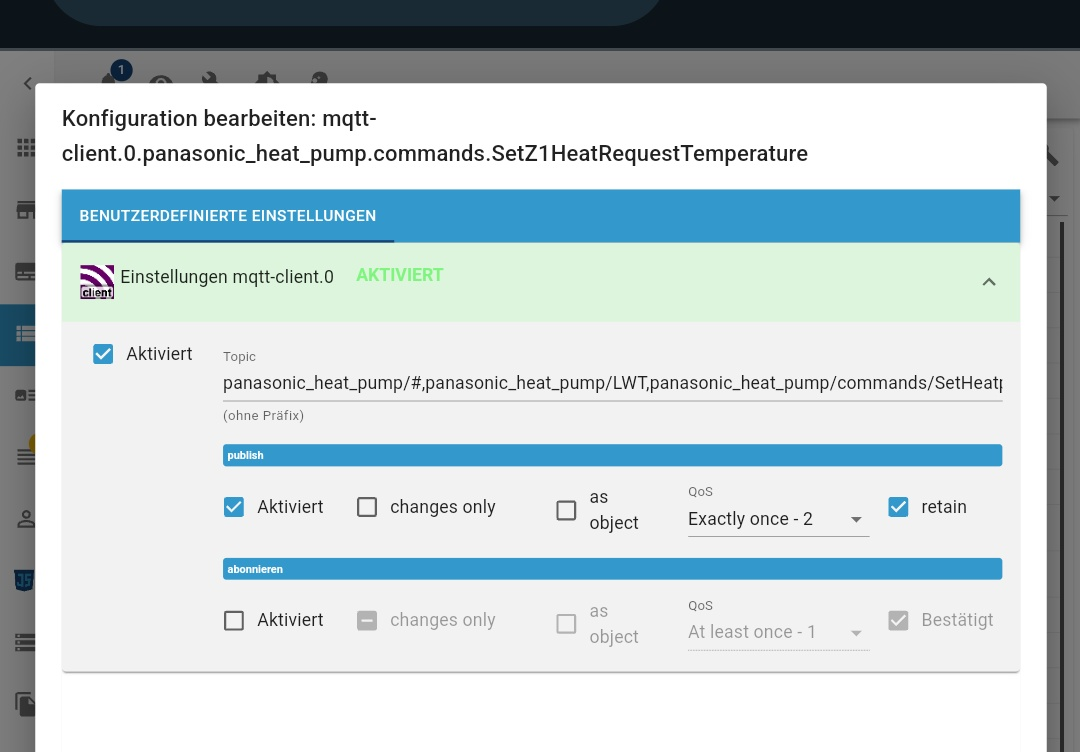Collapse the Einstellungen mqtt-client.0 section
Viewport: 1080px width, 752px height.
coord(988,282)
